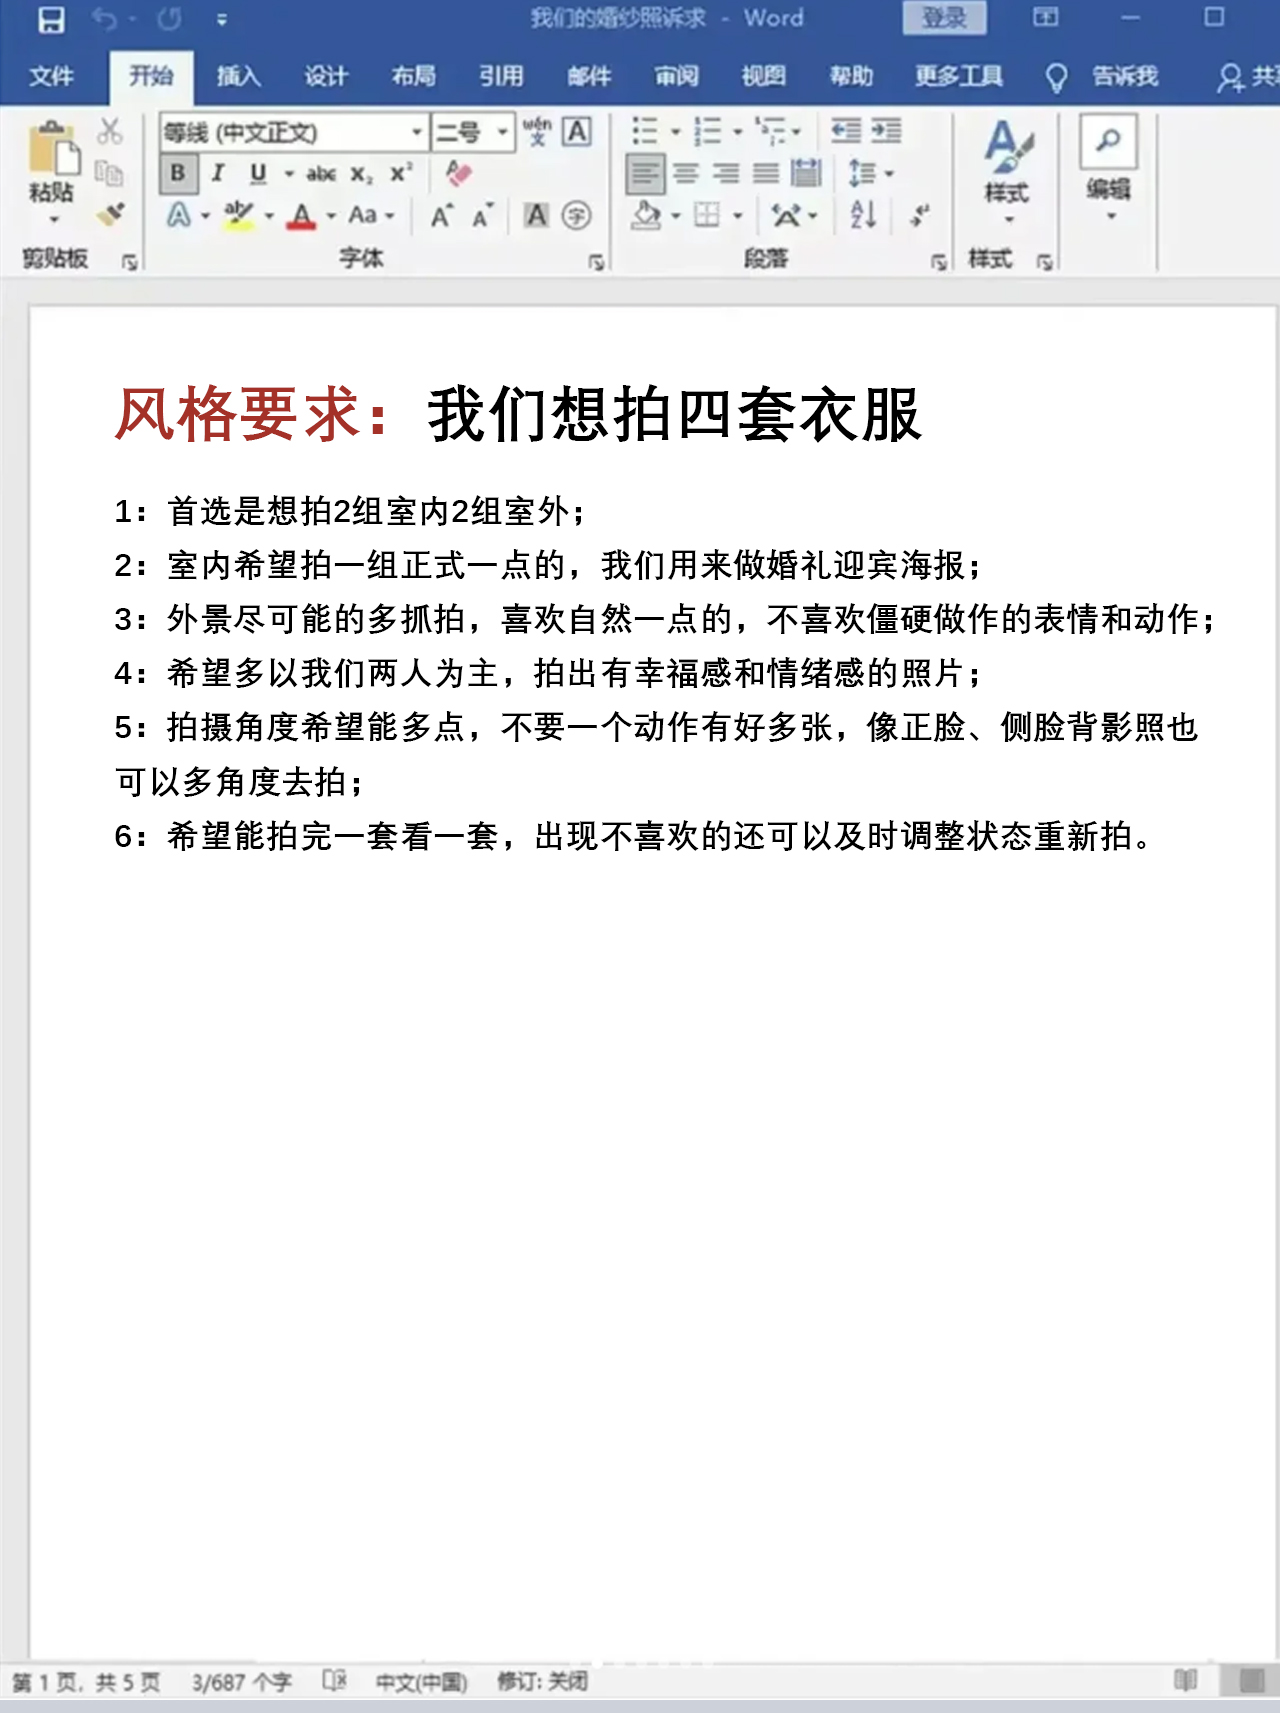1280x1713 pixels.
Task: Align text left
Action: coord(645,174)
